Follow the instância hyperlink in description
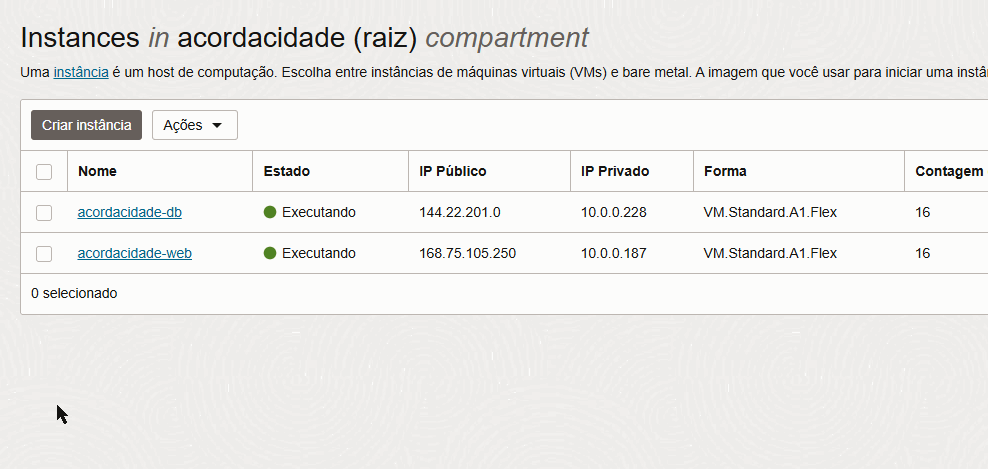The image size is (988, 469). click(x=81, y=72)
